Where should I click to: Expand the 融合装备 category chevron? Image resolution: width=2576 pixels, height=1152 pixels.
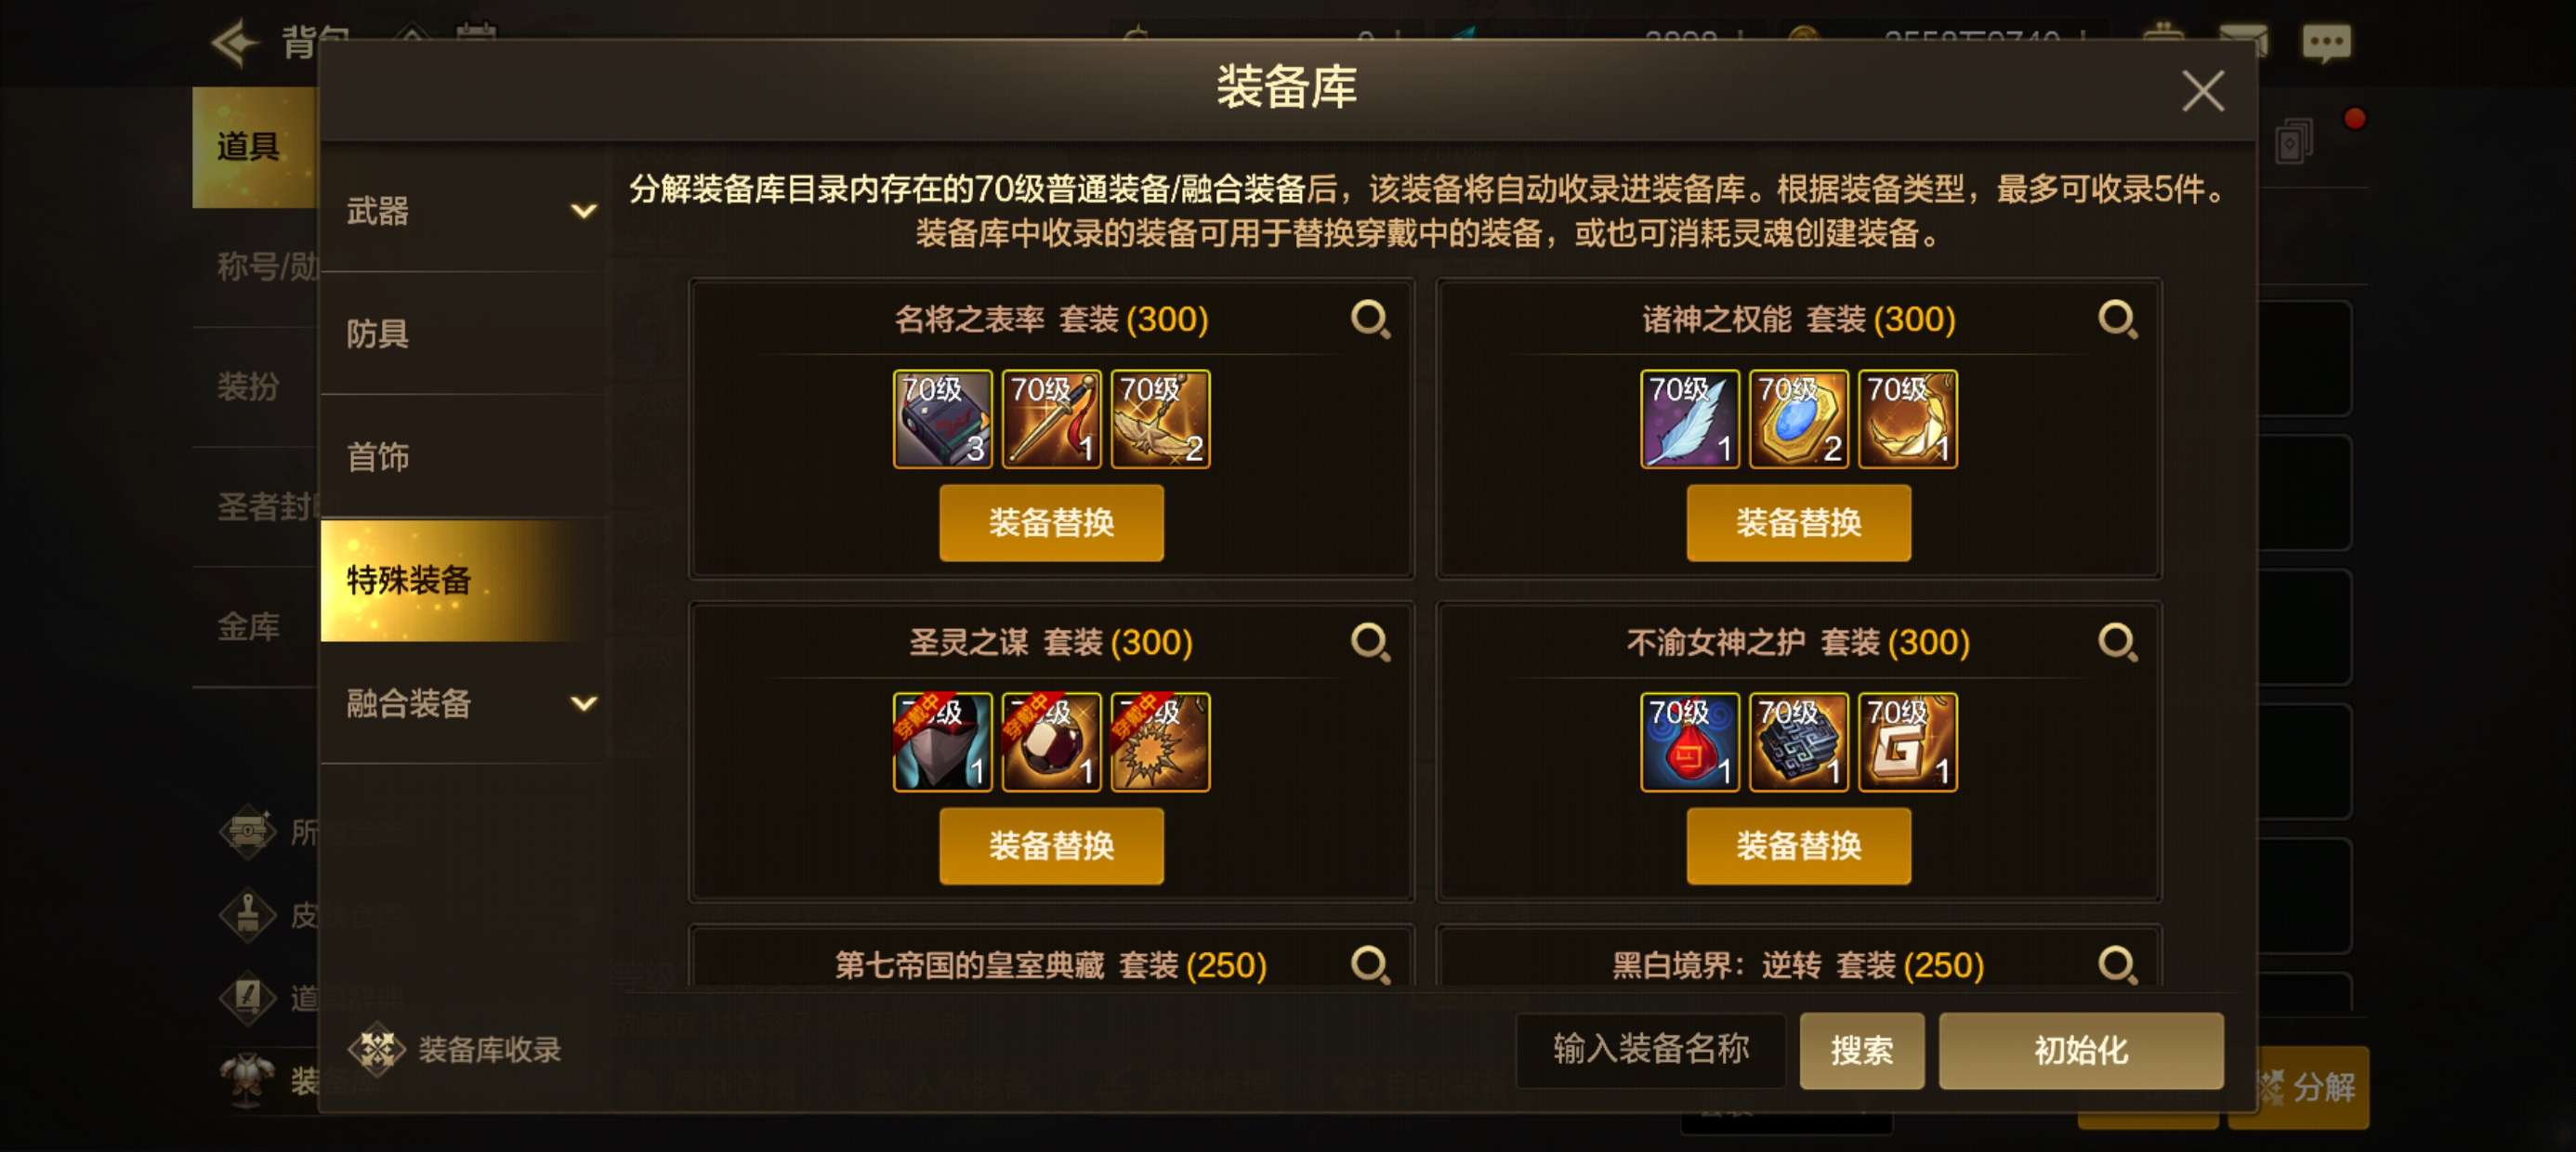tap(583, 703)
